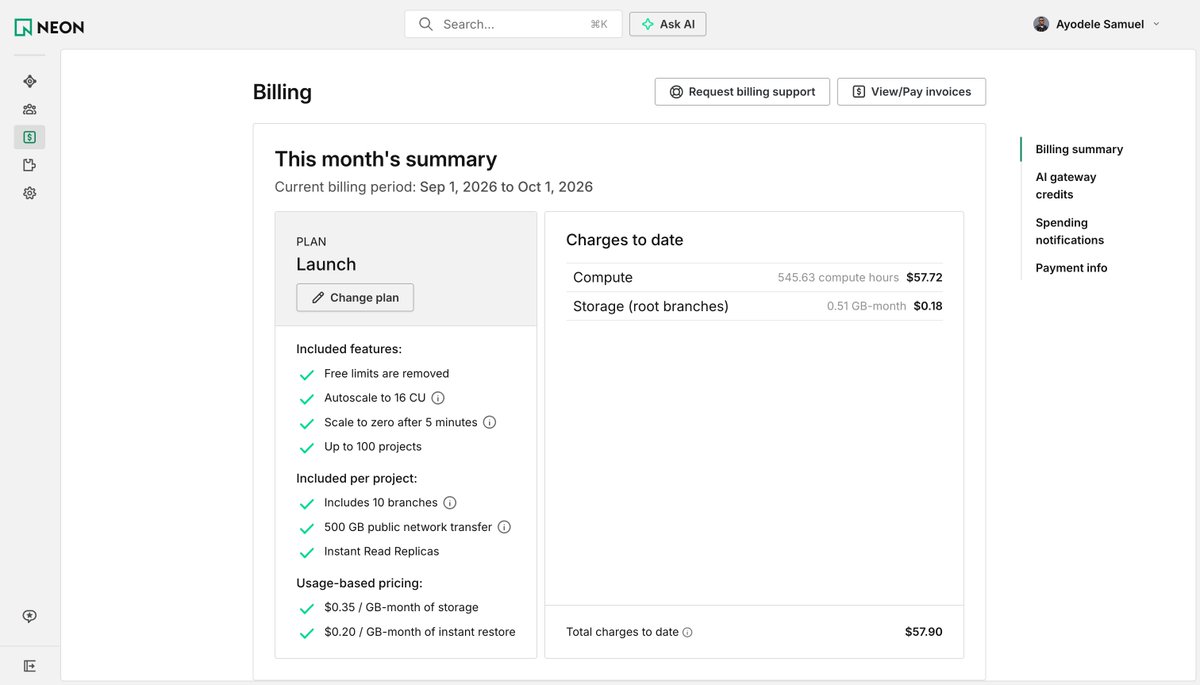Click the Ask AI button
Screen dimensions: 1200x685
click(667, 24)
